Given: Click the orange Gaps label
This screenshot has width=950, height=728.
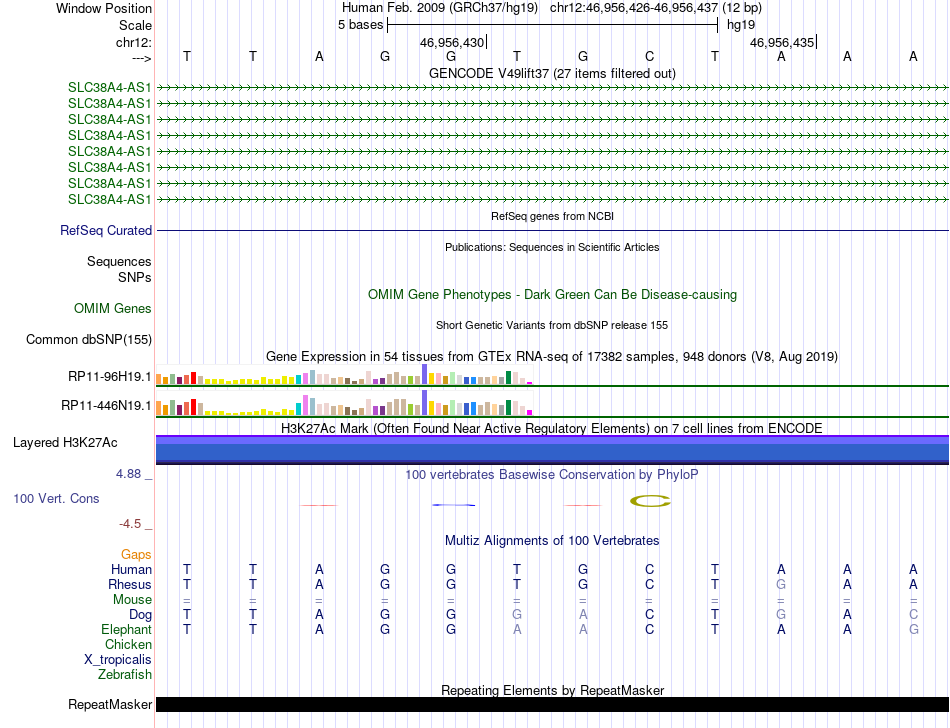Looking at the screenshot, I should [136, 555].
